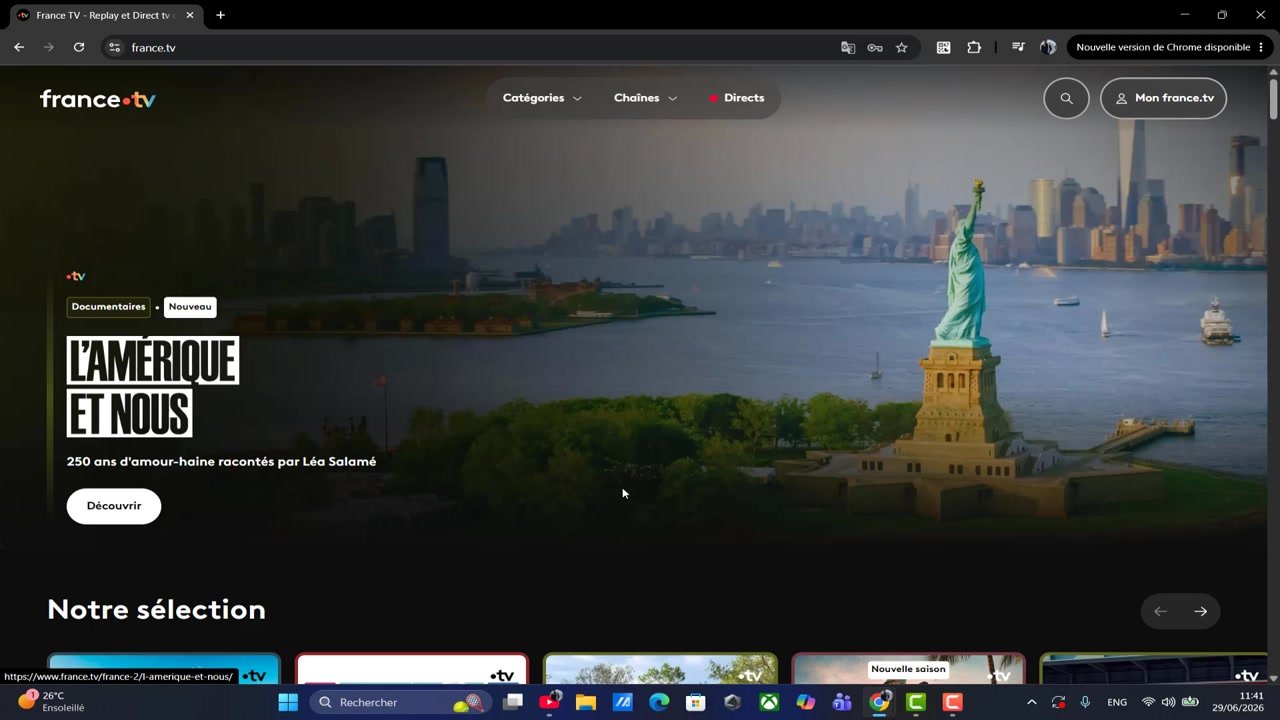Expand the Catégories menu

(x=542, y=98)
